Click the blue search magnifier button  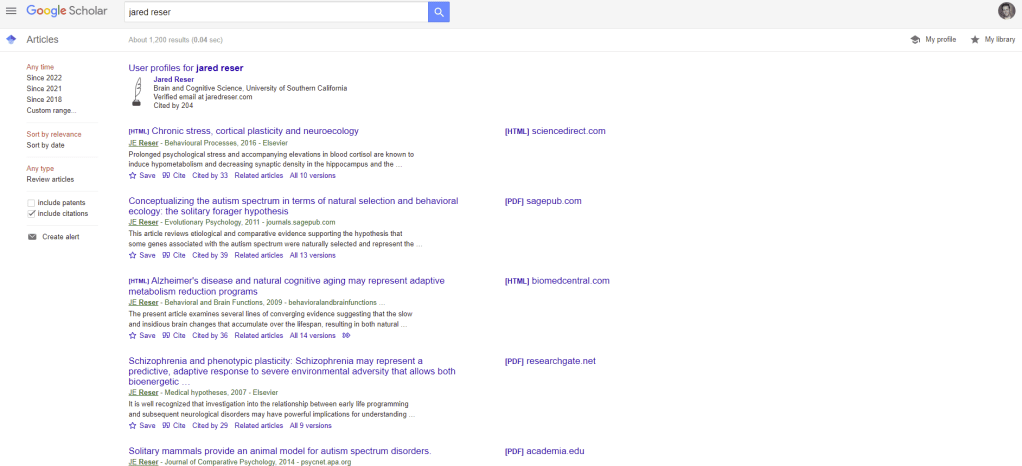click(x=438, y=11)
